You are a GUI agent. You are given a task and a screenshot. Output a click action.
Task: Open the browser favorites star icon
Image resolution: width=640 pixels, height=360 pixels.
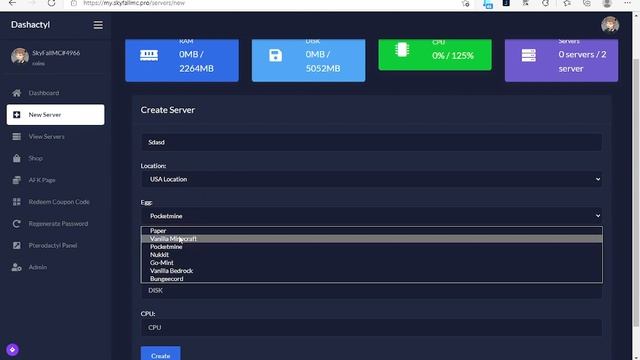[x=567, y=3]
